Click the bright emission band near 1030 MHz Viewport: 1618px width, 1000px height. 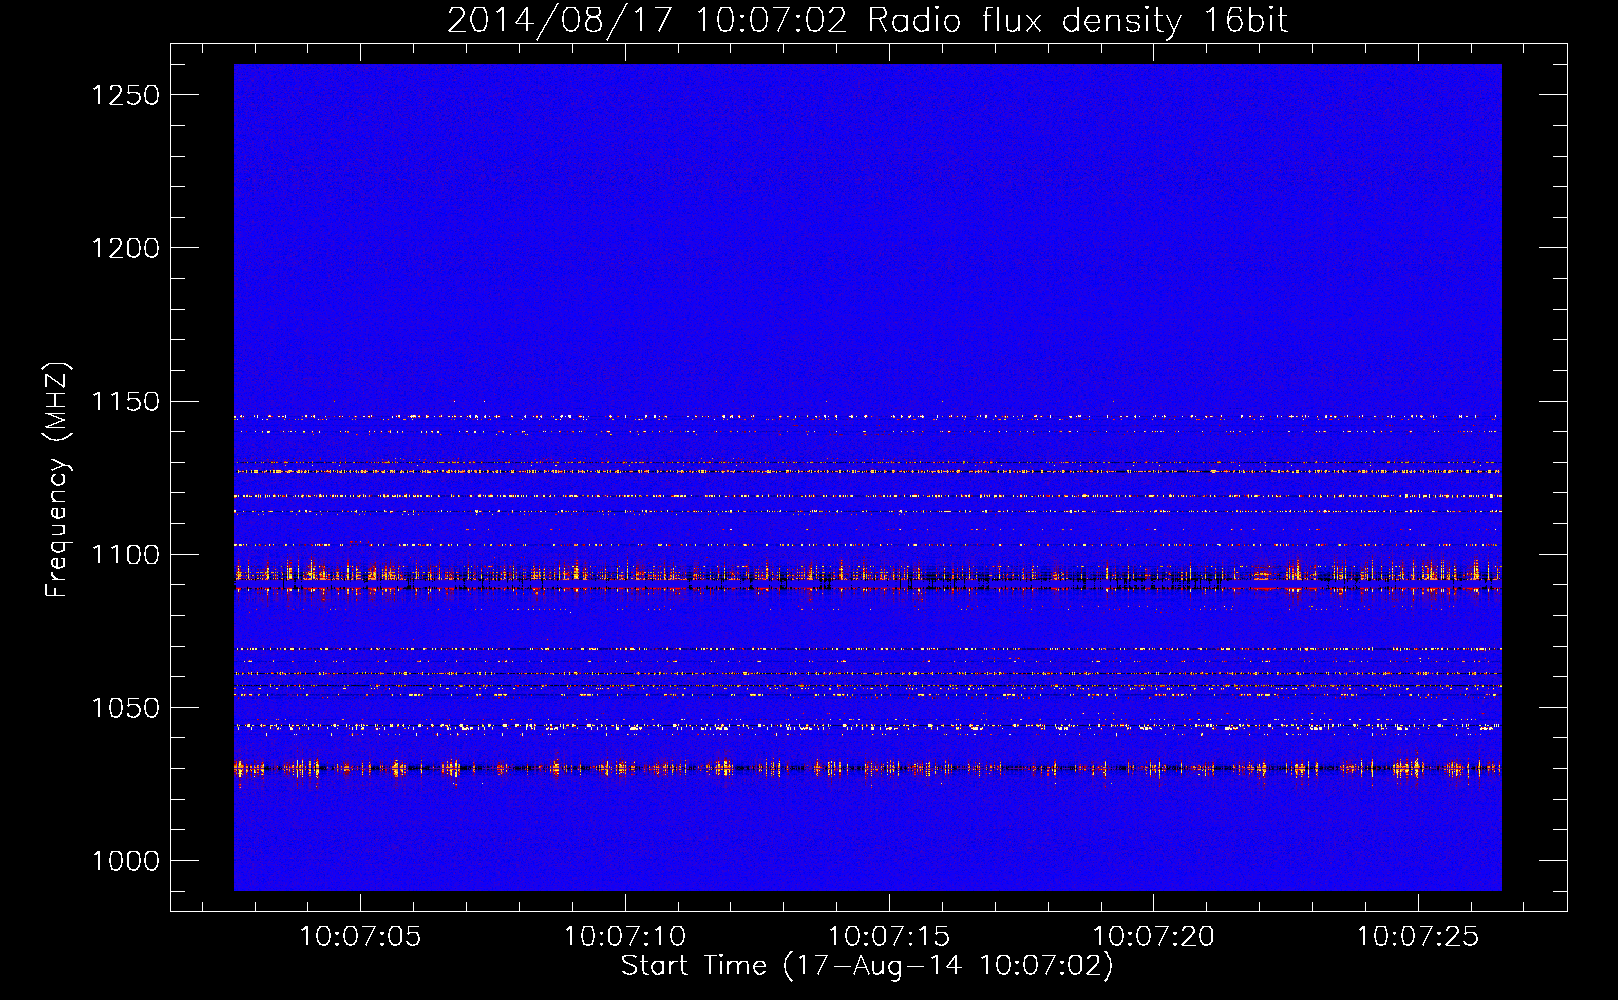tap(868, 768)
